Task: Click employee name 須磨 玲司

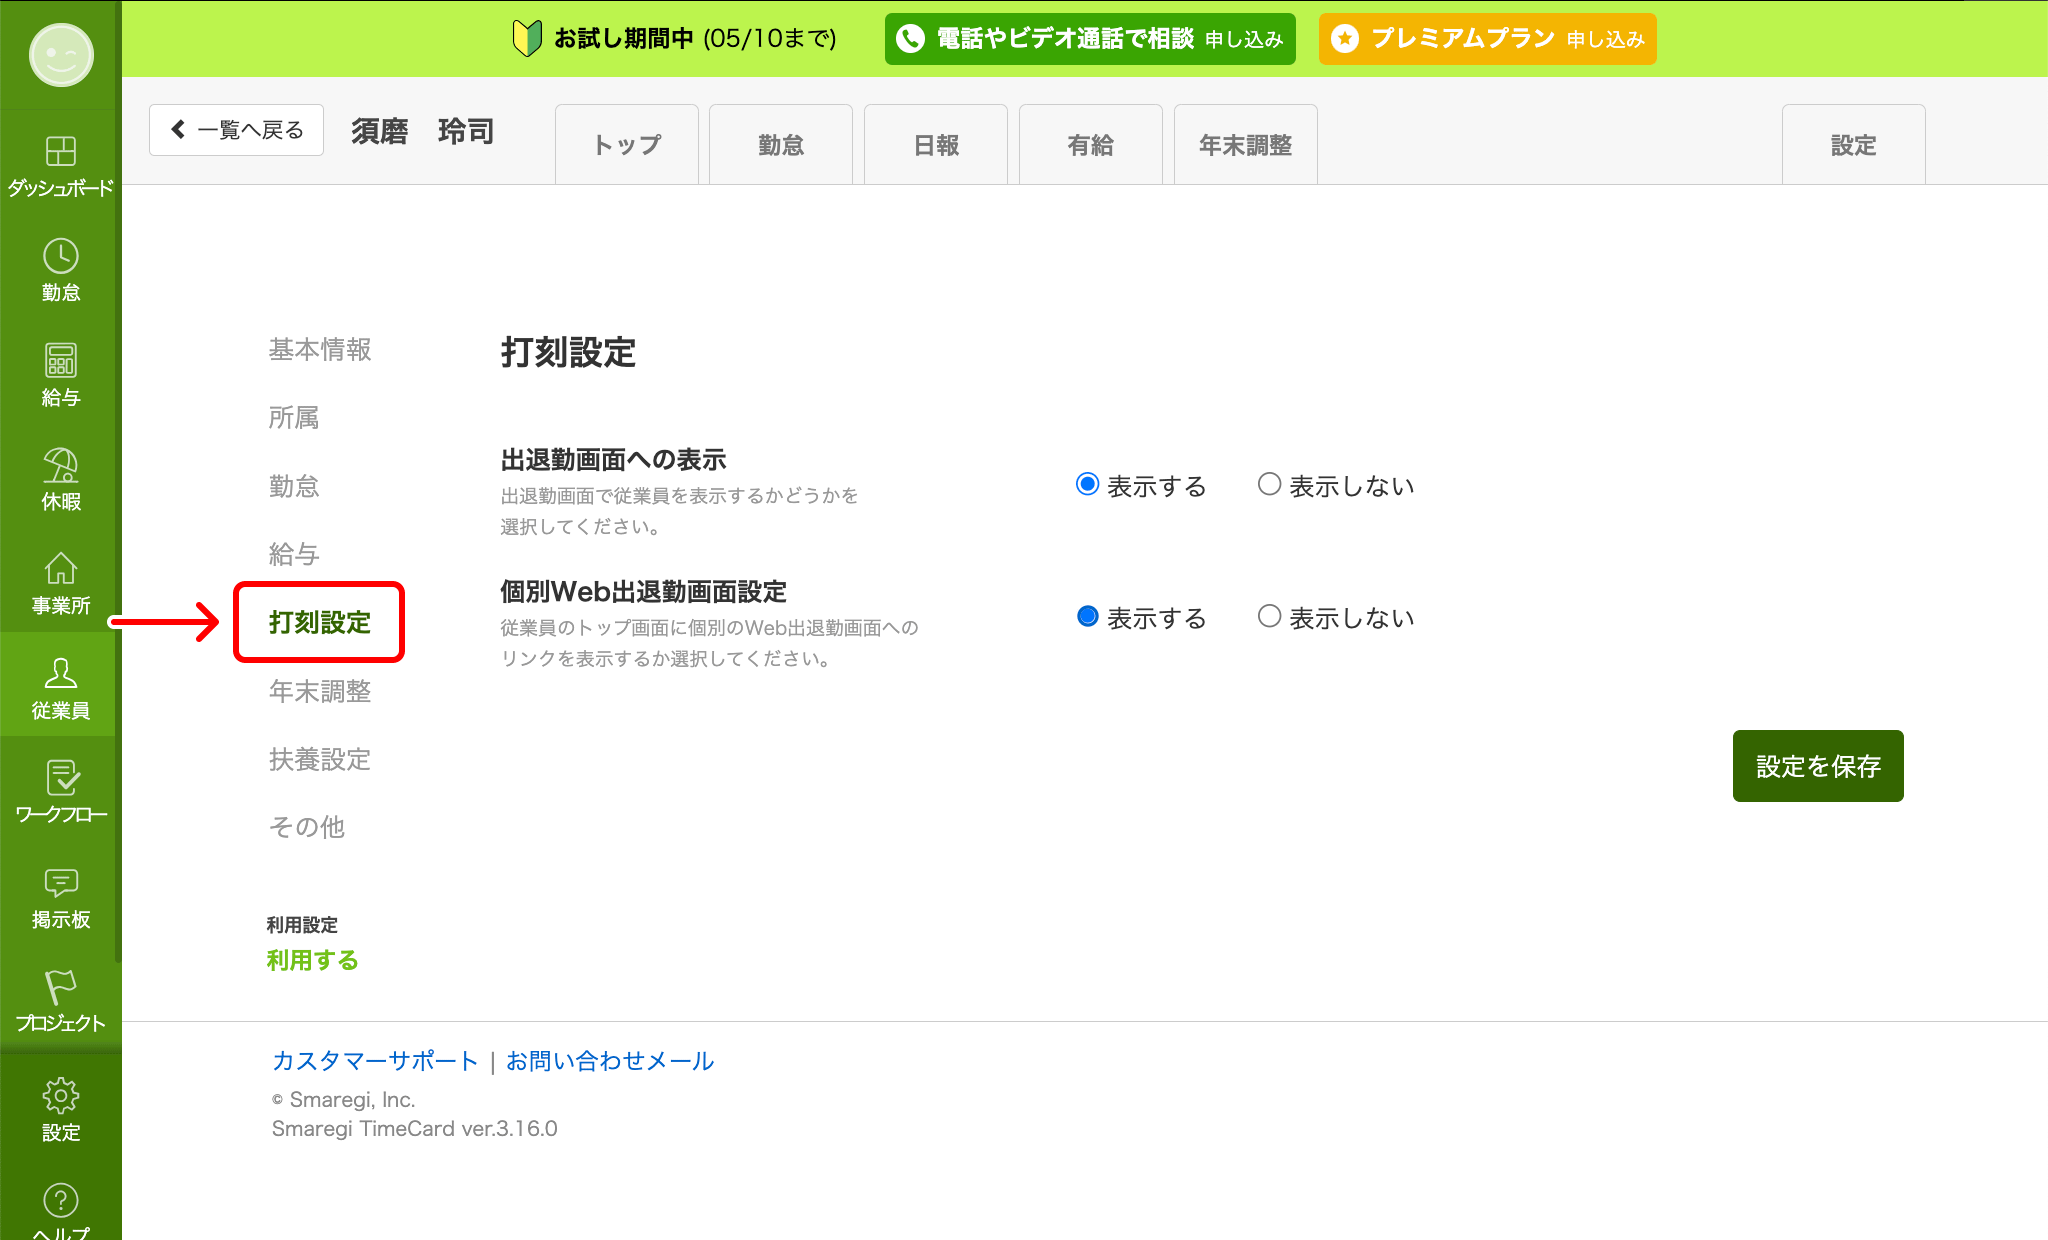Action: pos(423,131)
